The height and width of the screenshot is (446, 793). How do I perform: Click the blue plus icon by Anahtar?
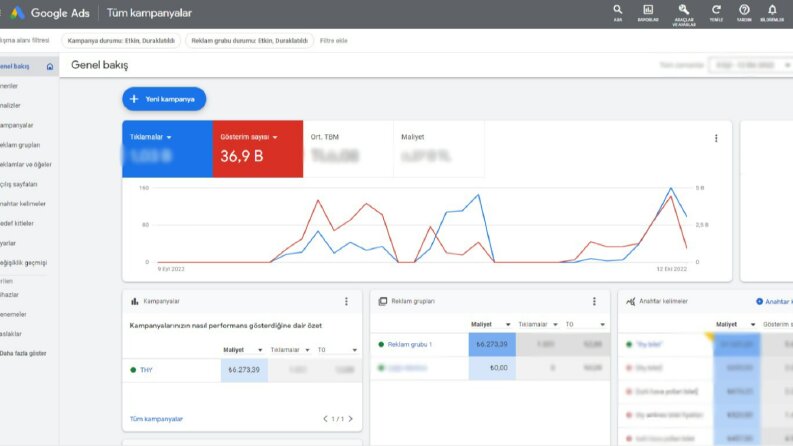(x=759, y=301)
